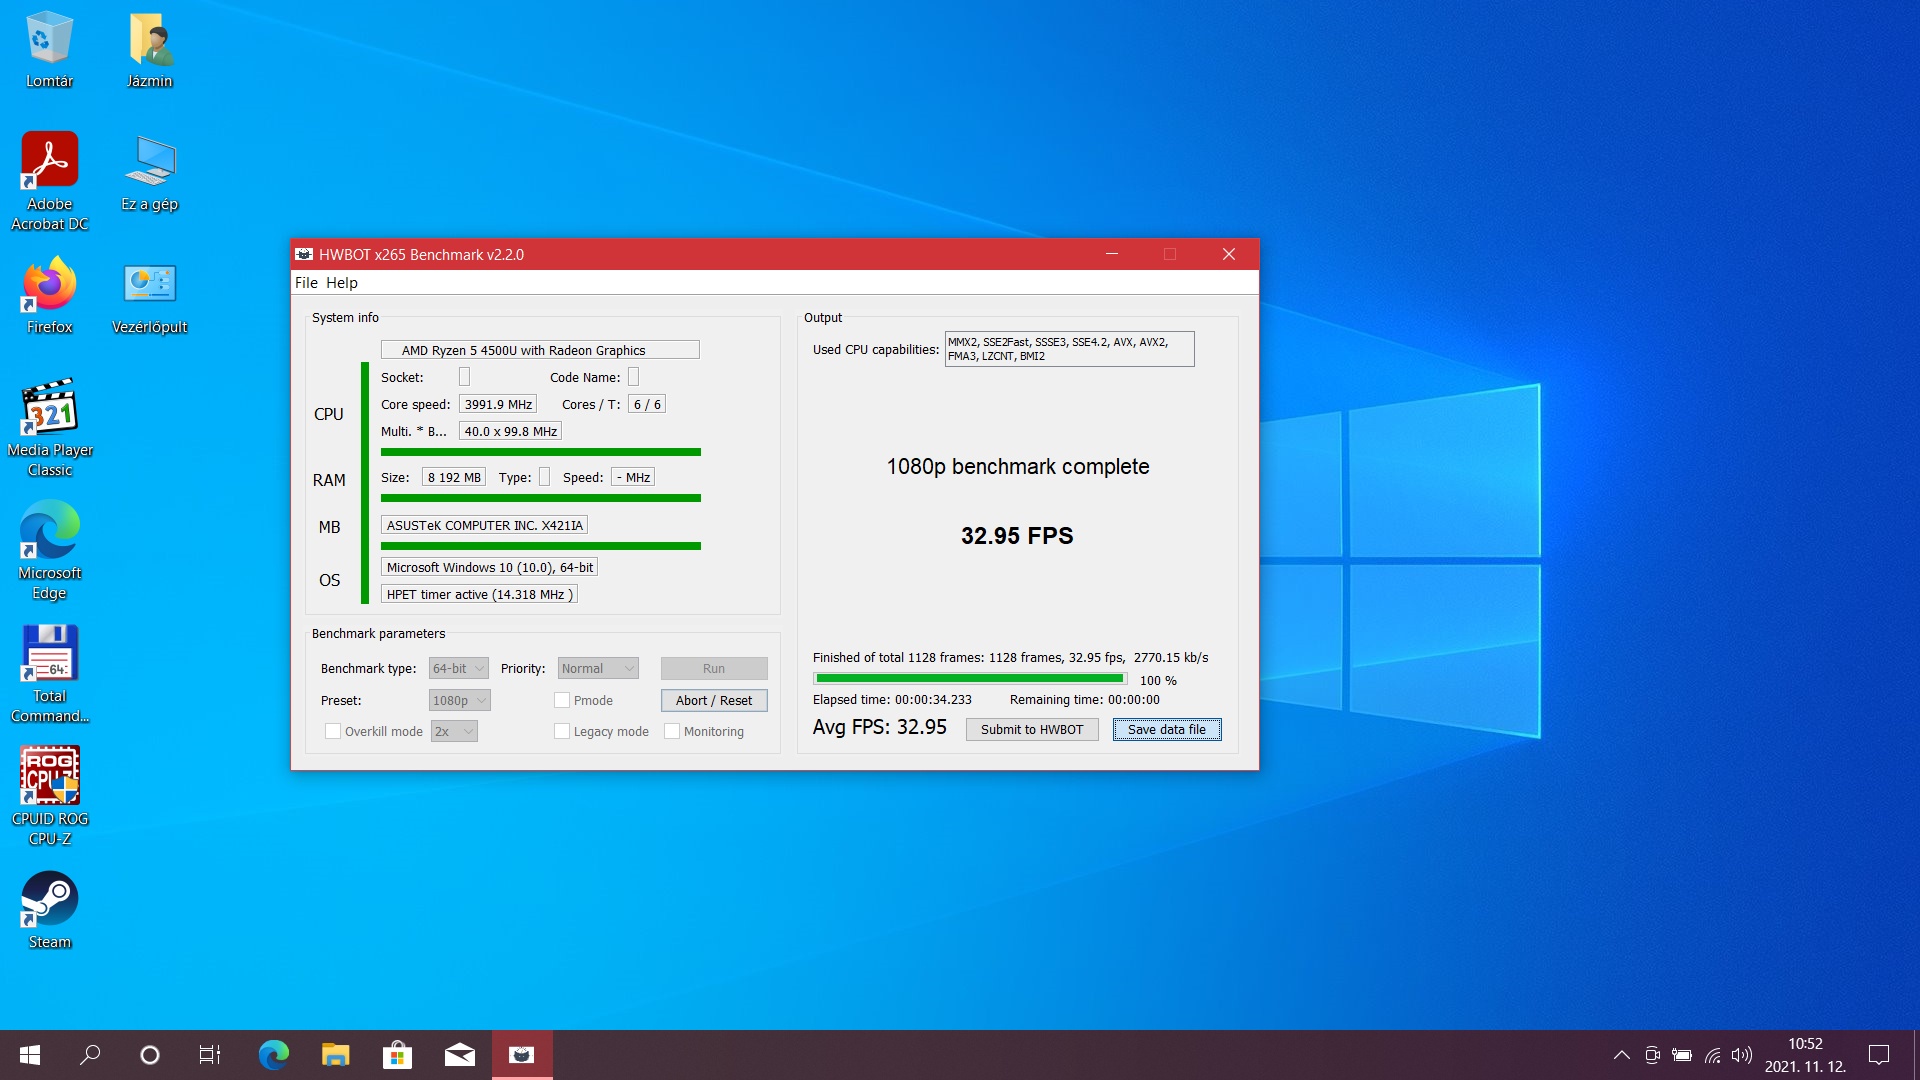Click the Elapsed time 00:00:34.233 text
The height and width of the screenshot is (1080, 1920).
pos(892,700)
